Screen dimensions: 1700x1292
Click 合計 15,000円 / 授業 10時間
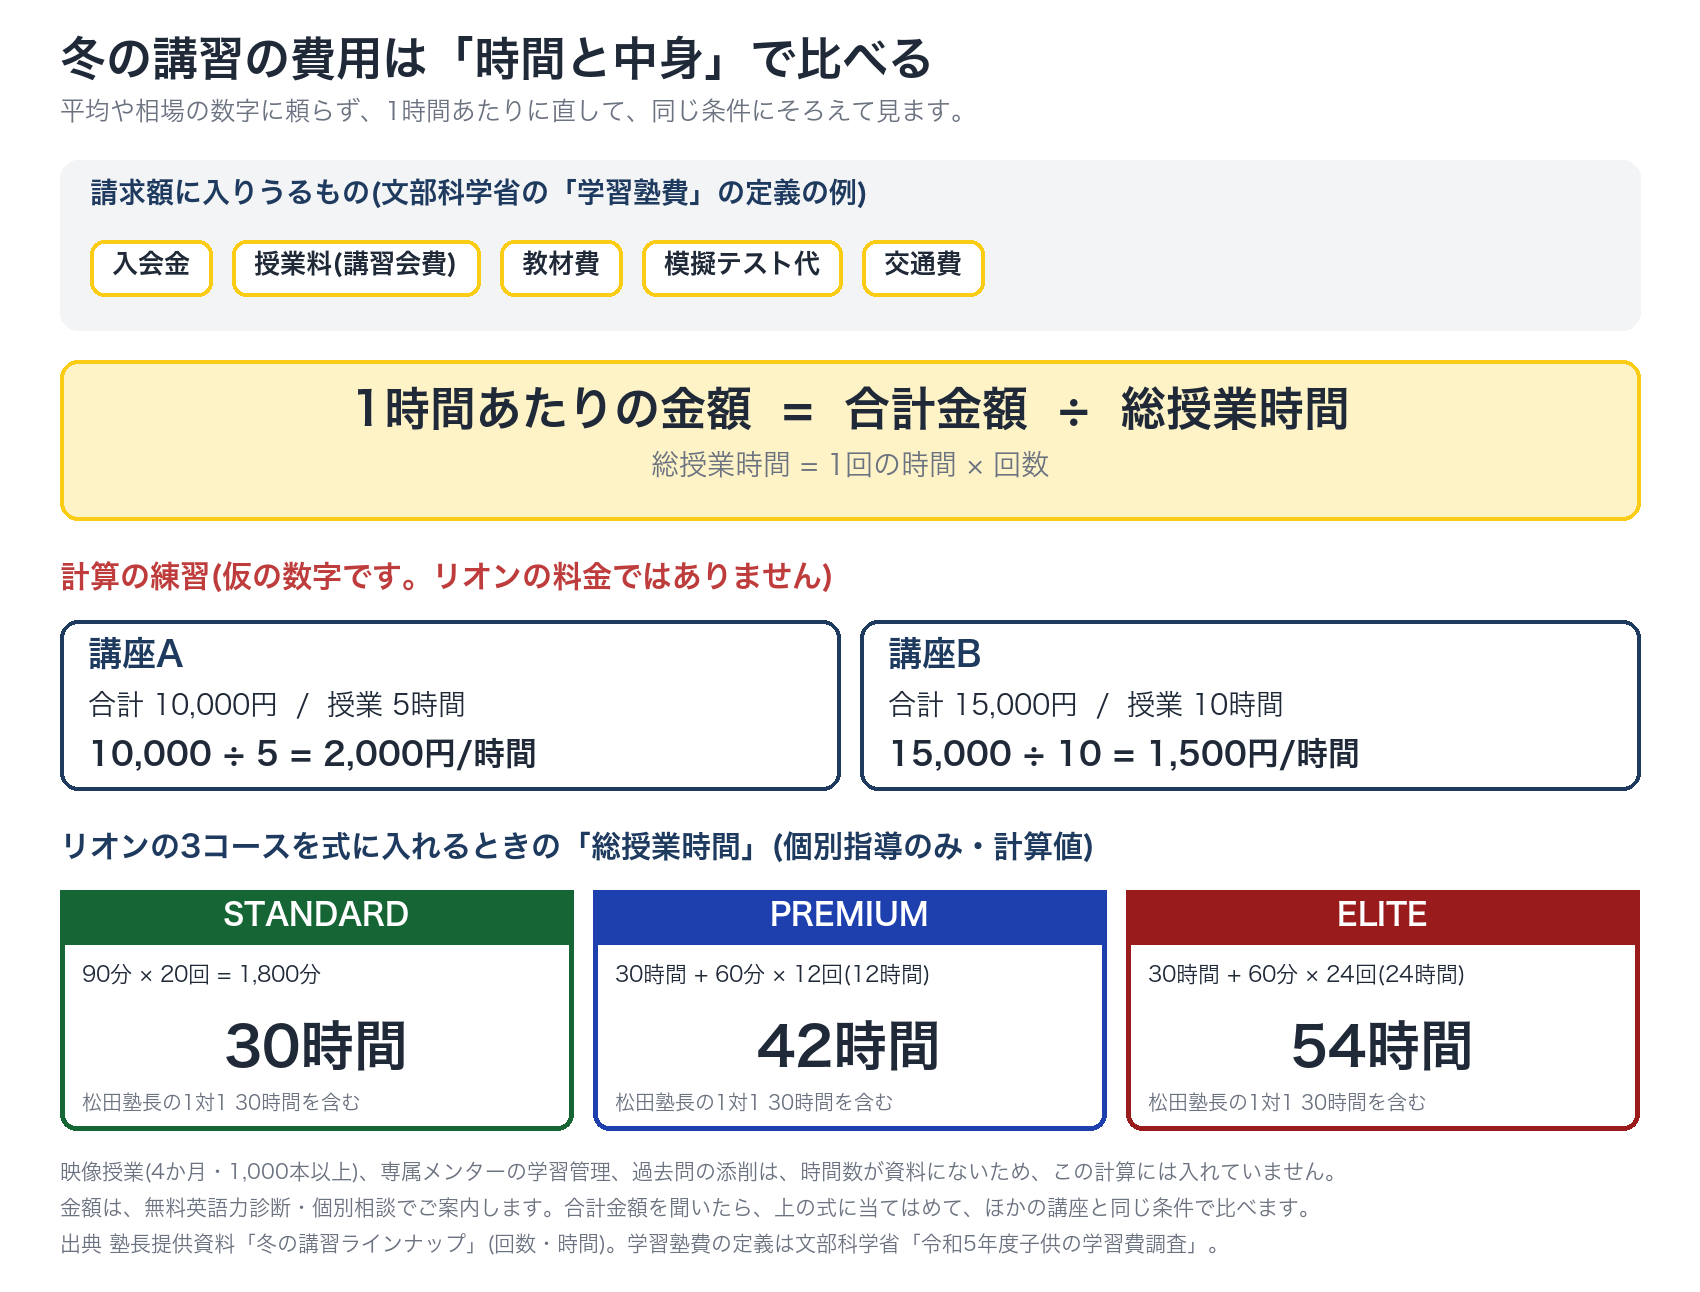(x=1086, y=705)
